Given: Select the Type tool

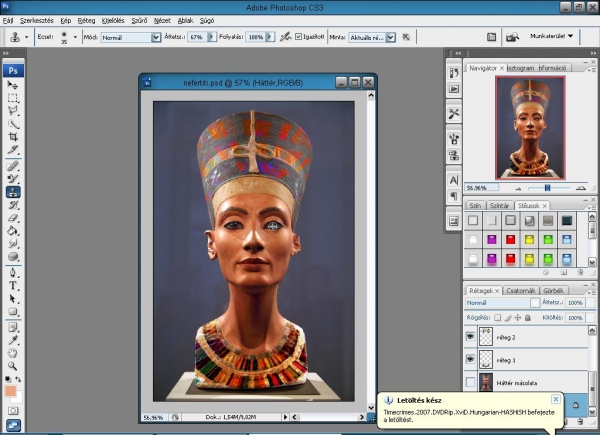Looking at the screenshot, I should tap(13, 285).
